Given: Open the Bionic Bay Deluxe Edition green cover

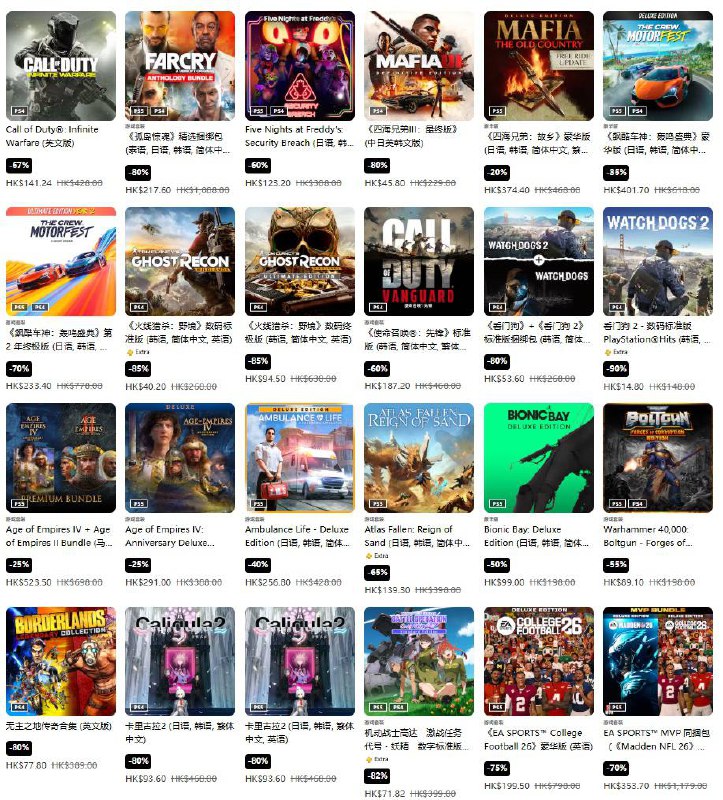Looking at the screenshot, I should pos(539,458).
